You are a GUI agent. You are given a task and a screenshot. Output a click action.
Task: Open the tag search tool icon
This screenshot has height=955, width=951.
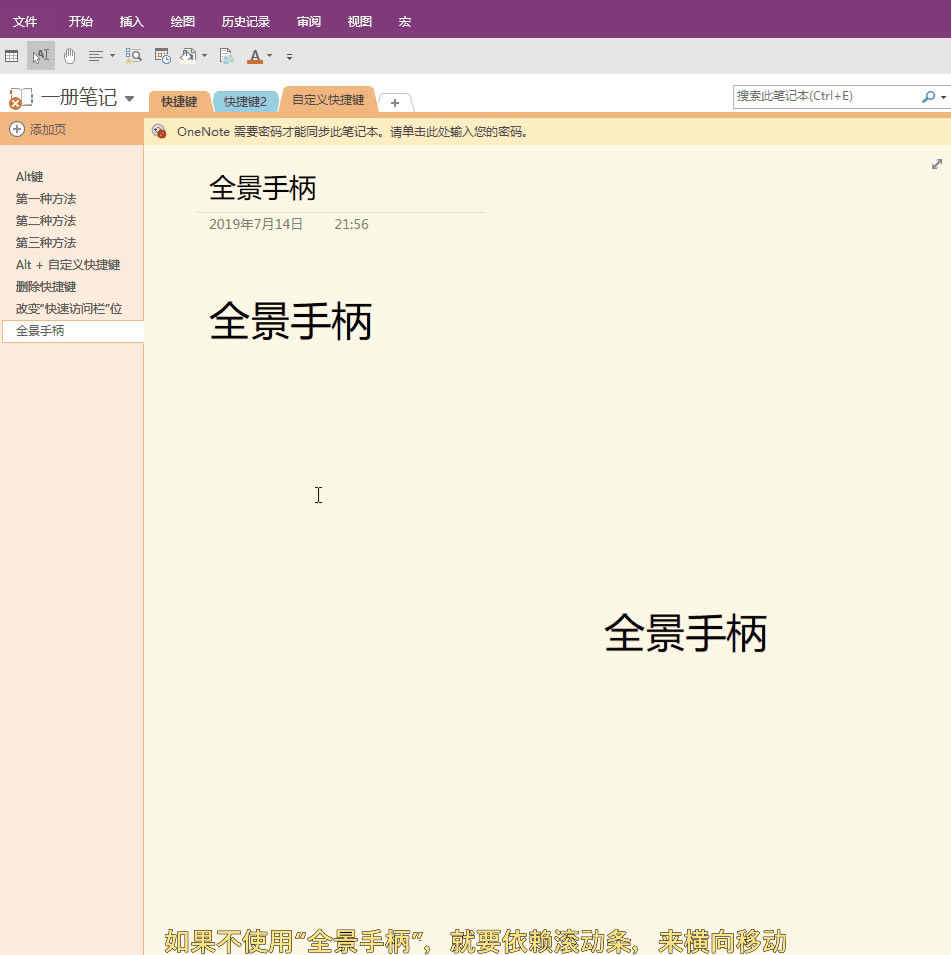(133, 56)
